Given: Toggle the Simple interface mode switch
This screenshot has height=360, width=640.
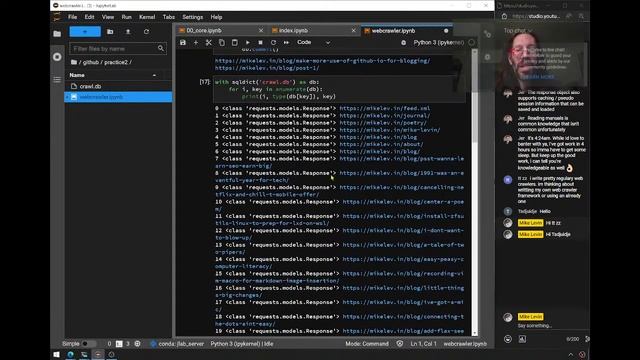Looking at the screenshot, I should point(89,344).
